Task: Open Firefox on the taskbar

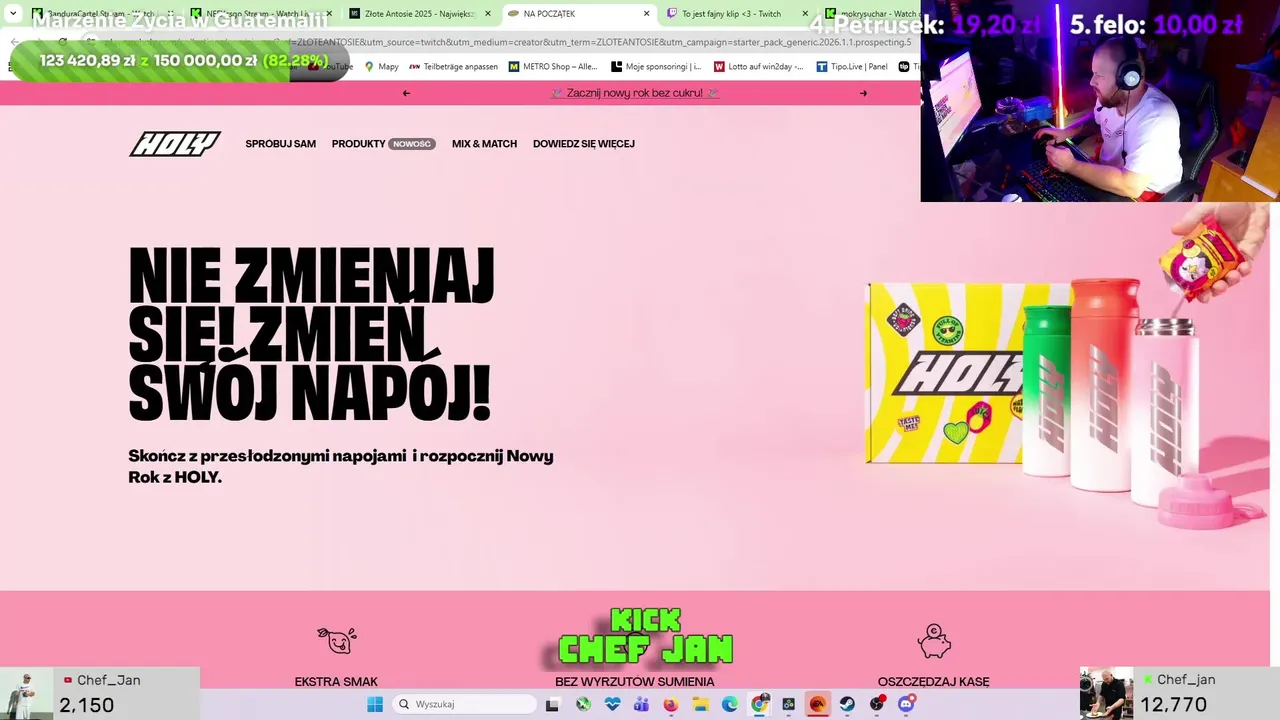Action: click(670, 704)
